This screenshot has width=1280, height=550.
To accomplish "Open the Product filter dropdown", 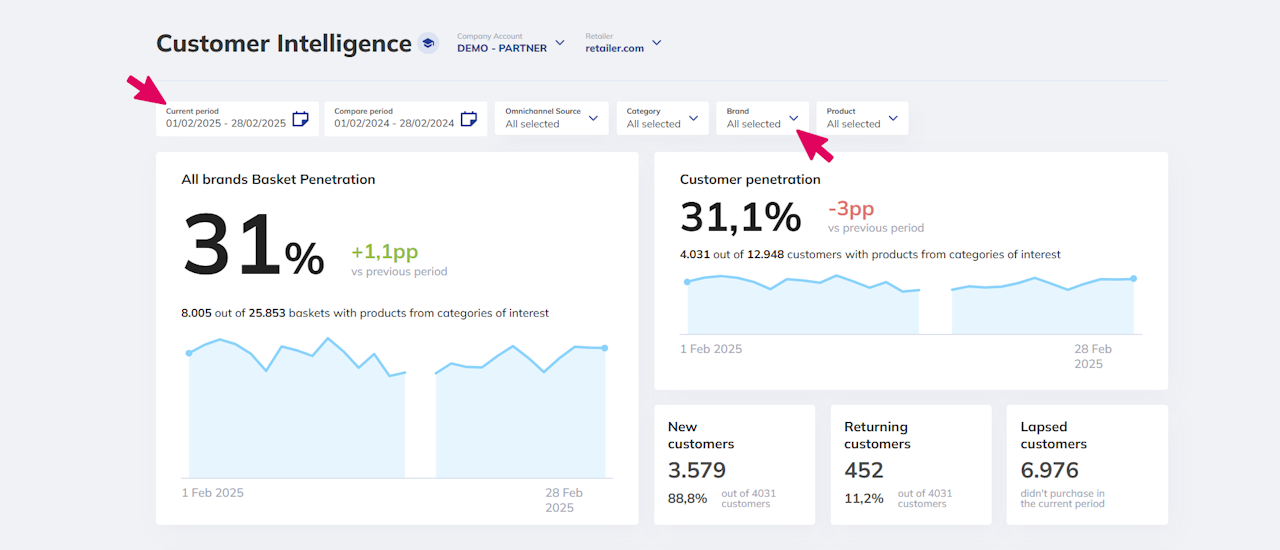I will coord(862,118).
